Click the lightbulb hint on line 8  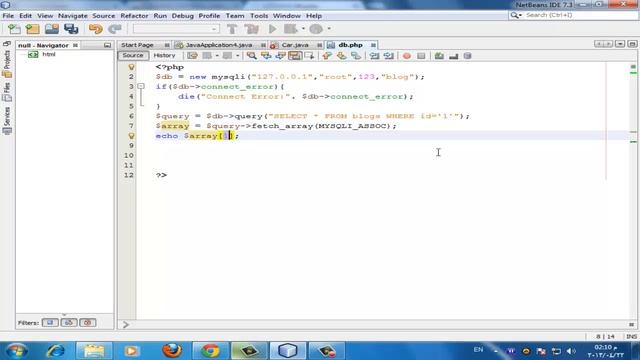[x=131, y=136]
